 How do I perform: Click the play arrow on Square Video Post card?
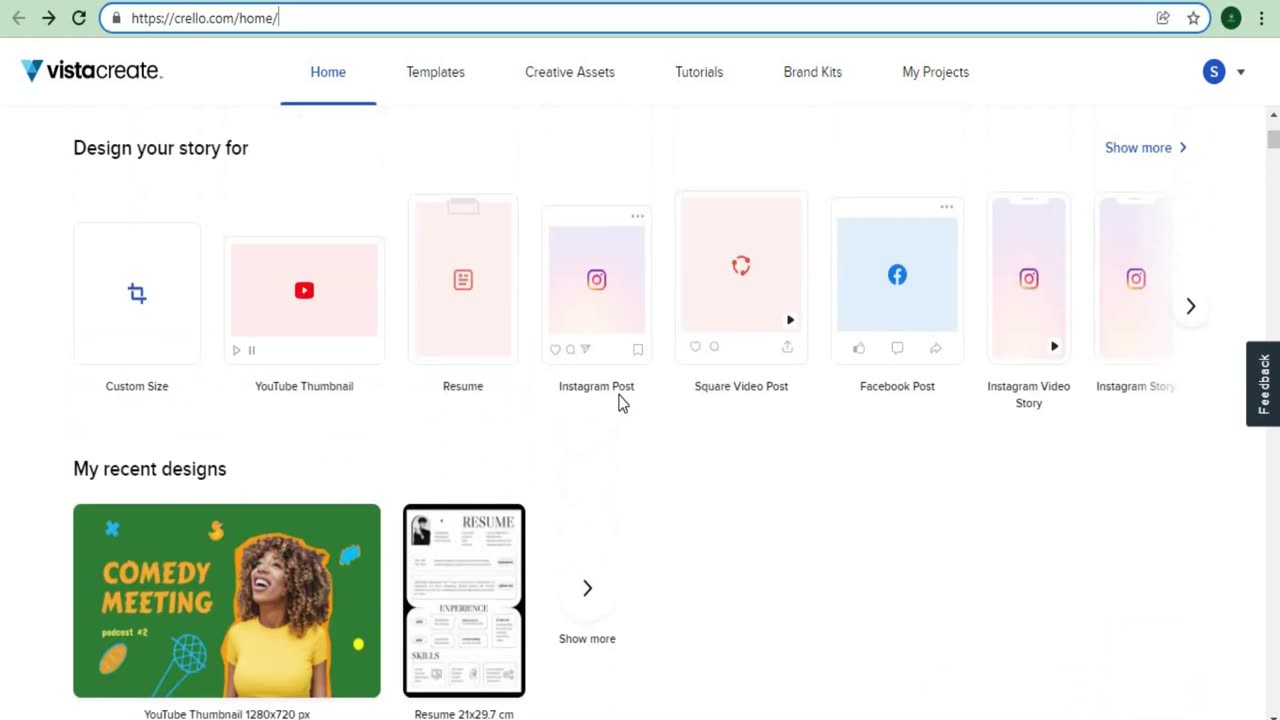[790, 320]
